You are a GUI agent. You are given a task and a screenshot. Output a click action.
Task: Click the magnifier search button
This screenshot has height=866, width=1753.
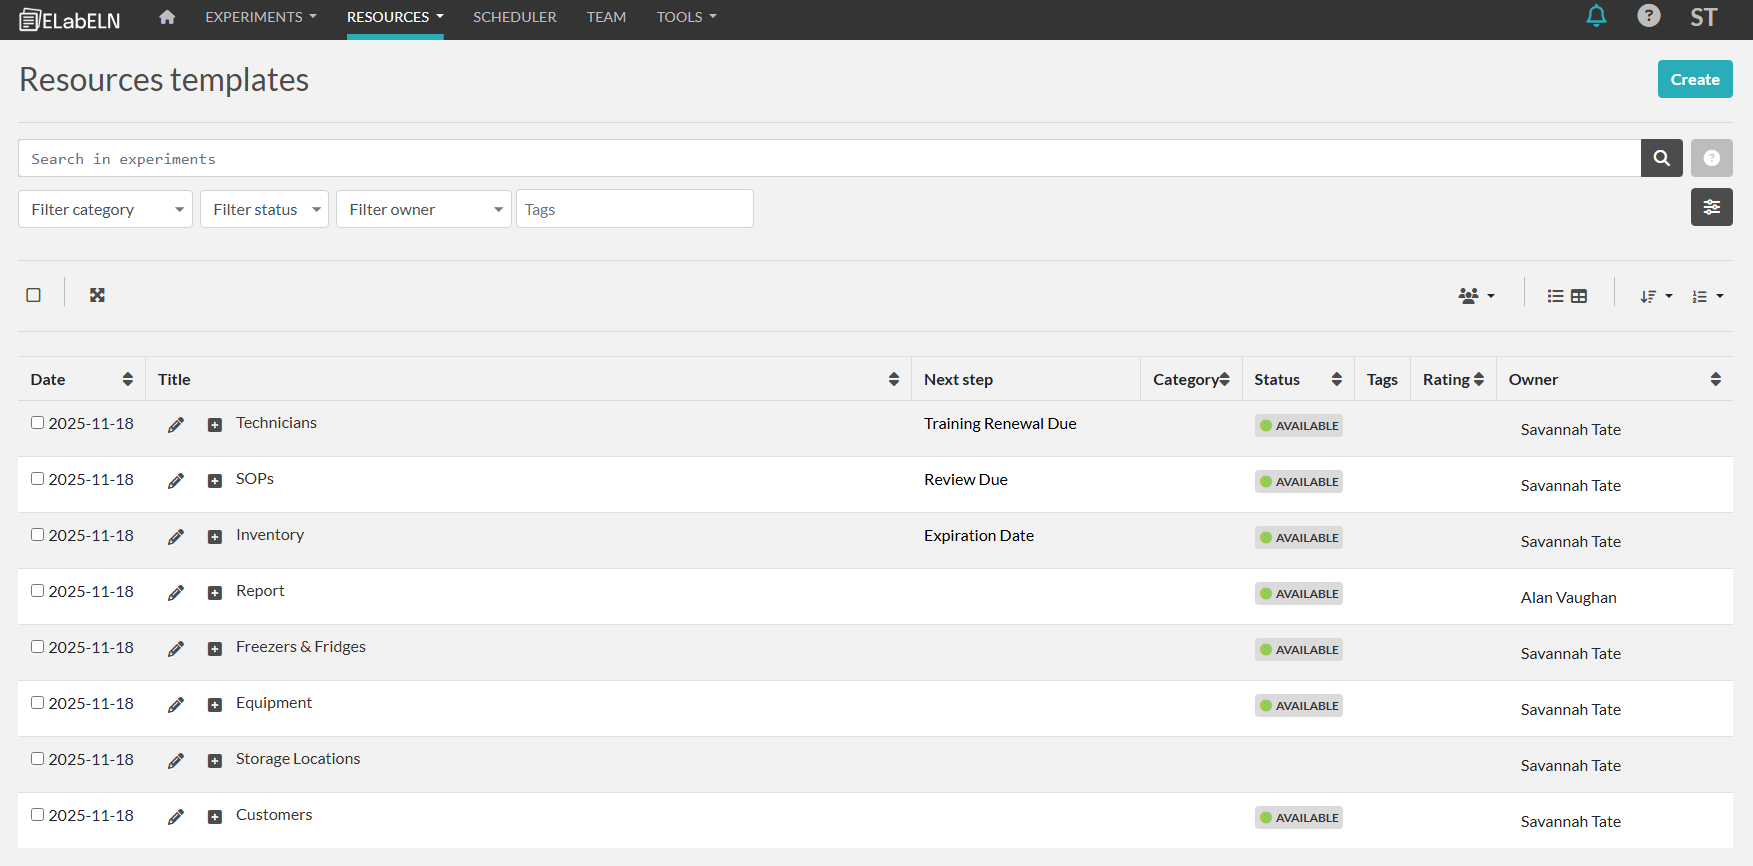1661,158
